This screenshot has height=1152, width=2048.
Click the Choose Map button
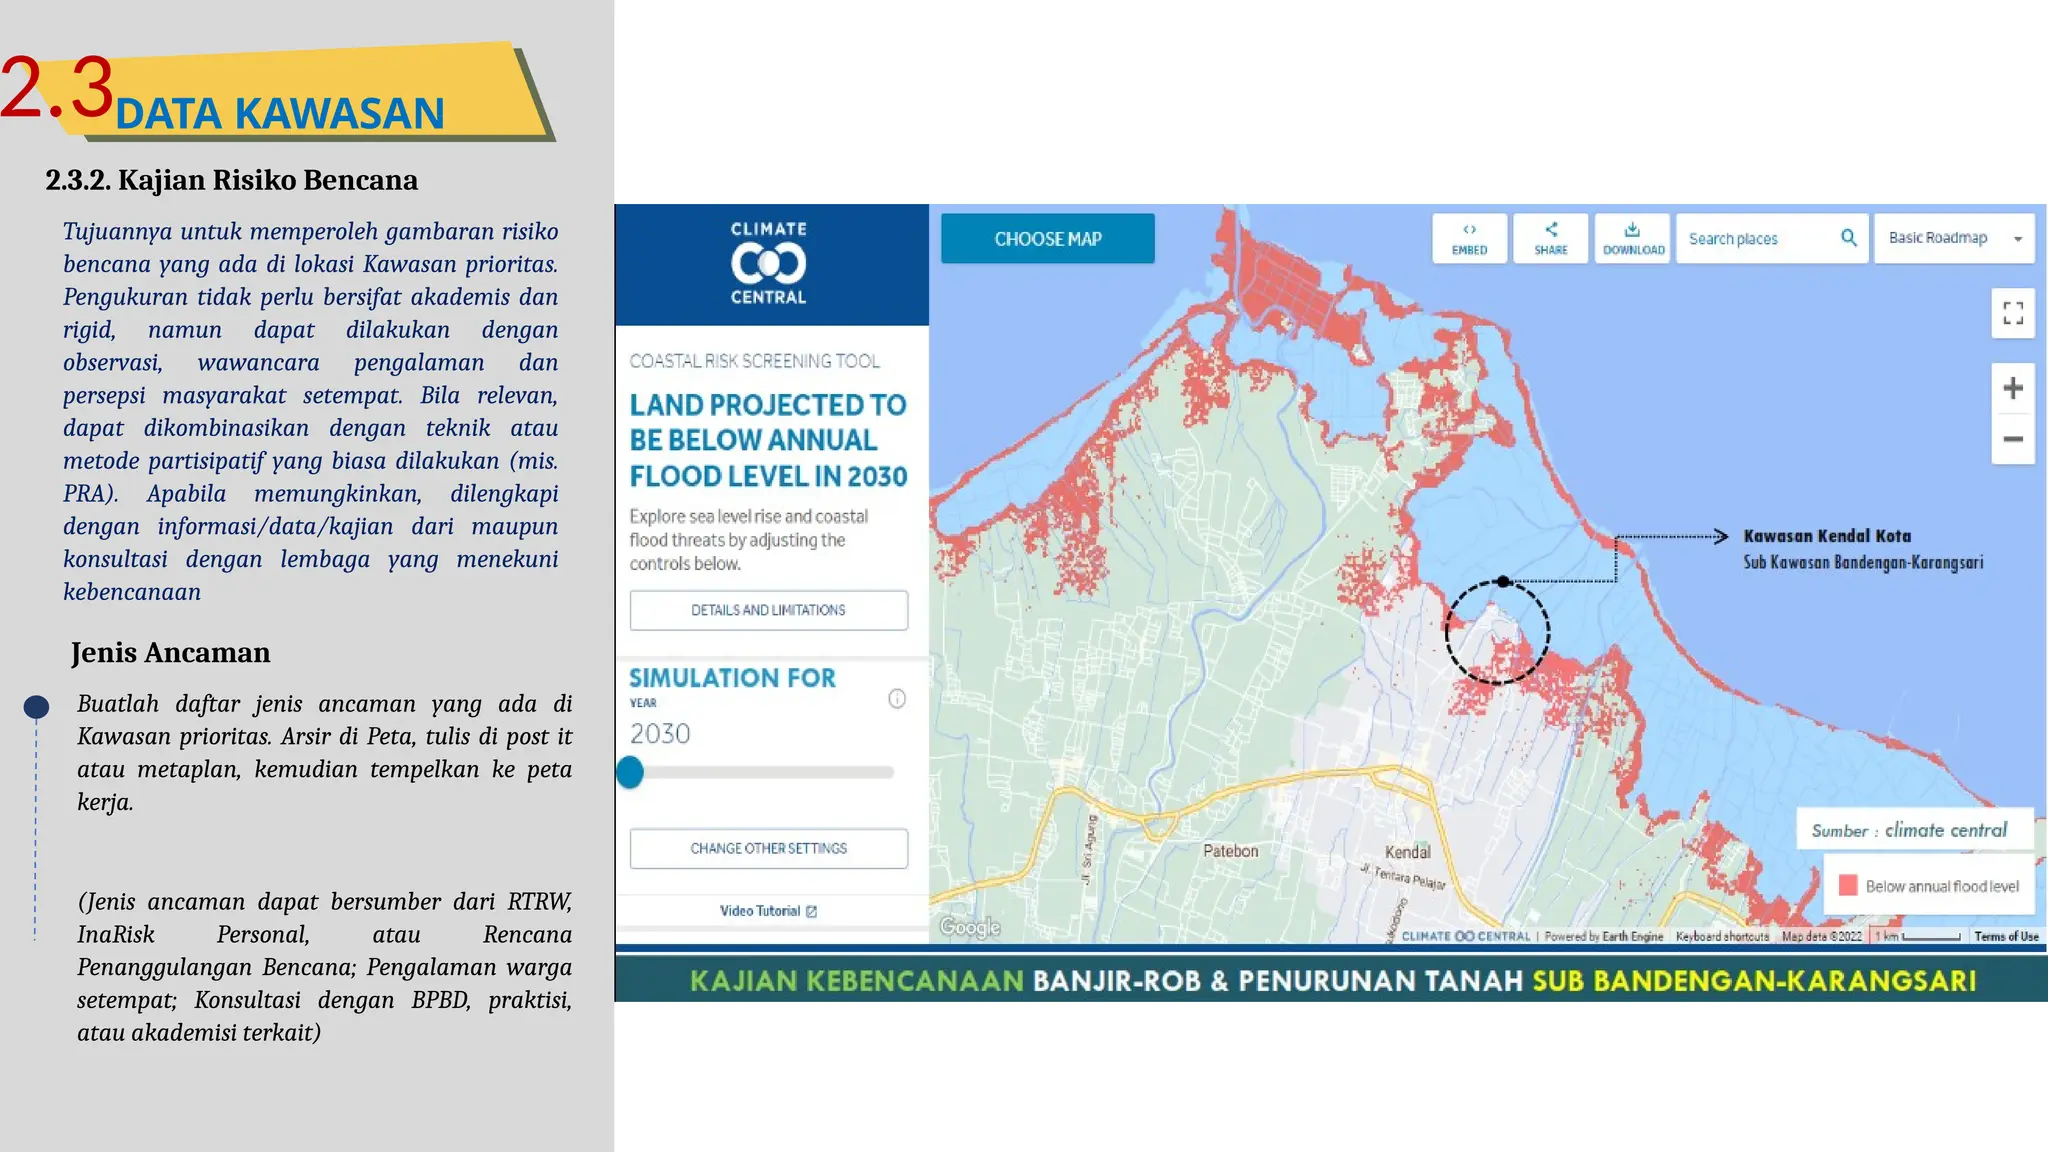click(1047, 239)
